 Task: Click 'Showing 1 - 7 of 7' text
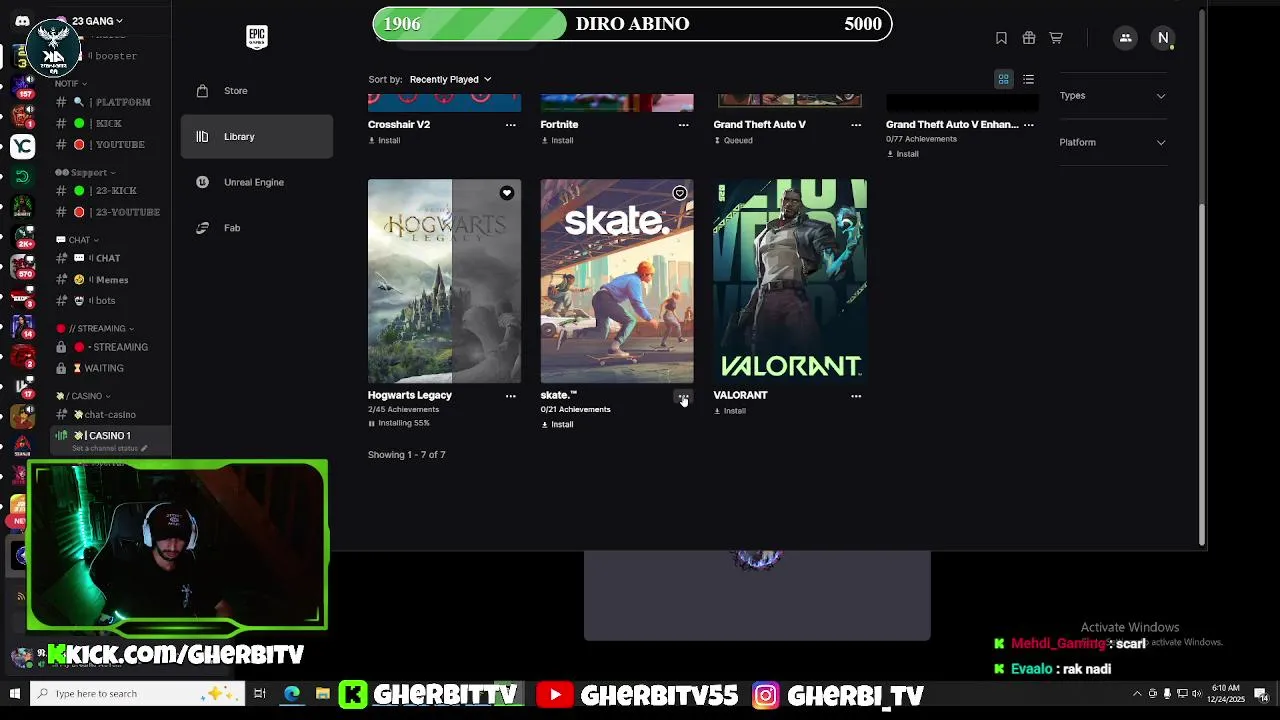coord(406,455)
